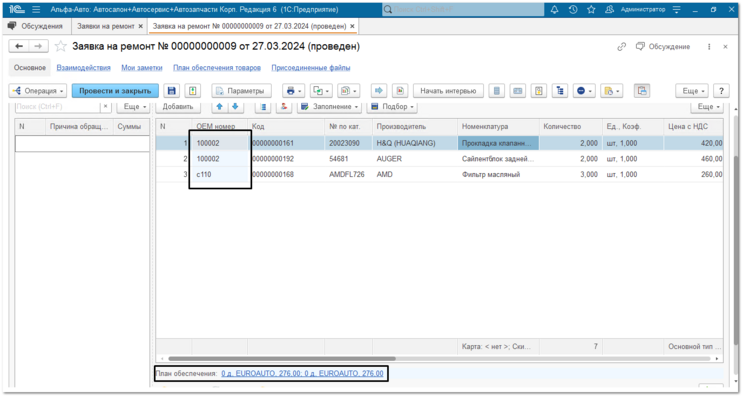The height and width of the screenshot is (397, 743).
Task: Open the Взаимодействия section
Action: tap(83, 68)
